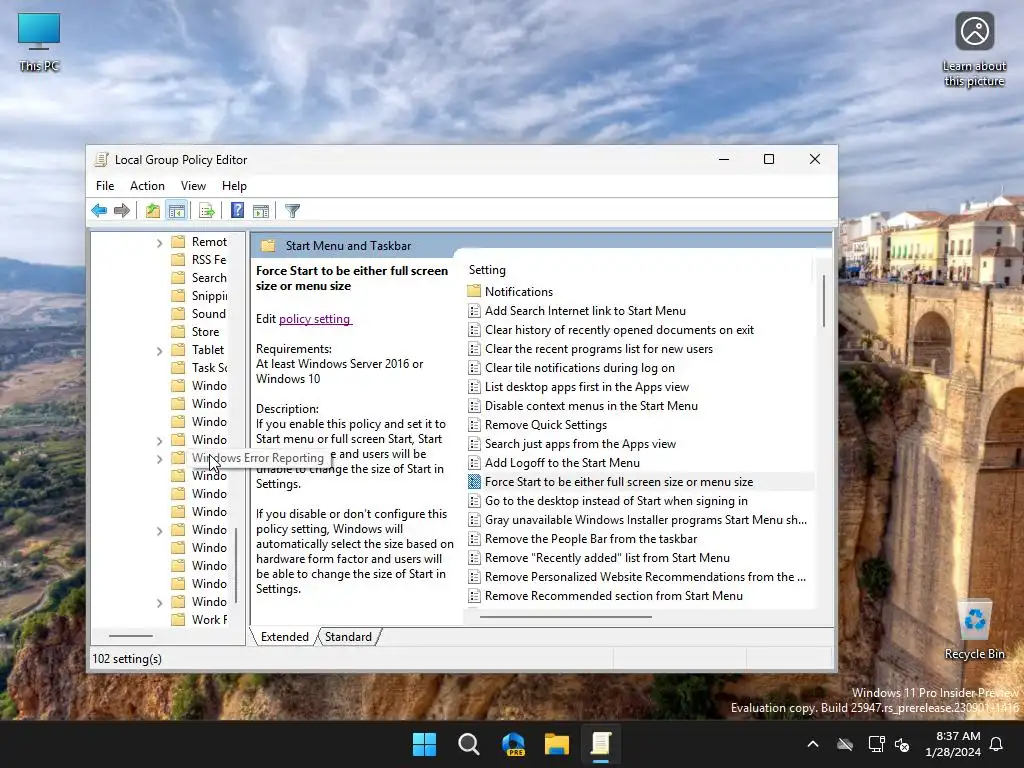Click the Start Menu and Taskbar header
Image resolution: width=1024 pixels, height=768 pixels.
click(x=348, y=246)
